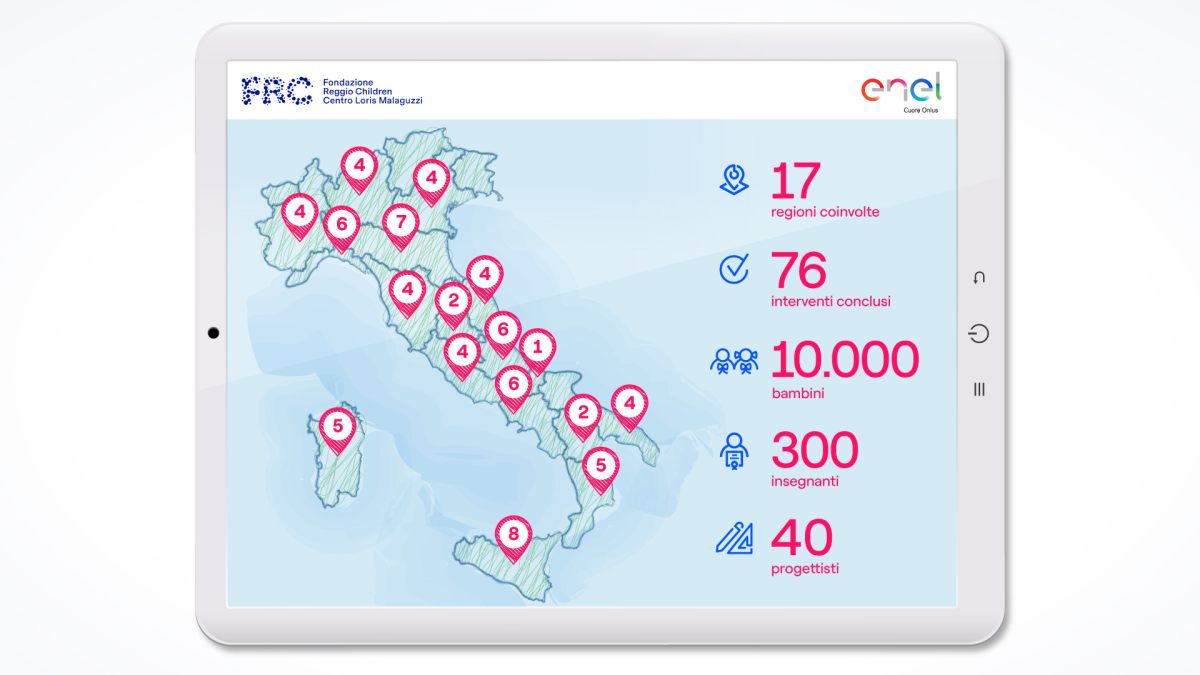Viewport: 1200px width, 675px height.
Task: Tap the pin numbered 5 on Sardinia
Action: (x=338, y=427)
